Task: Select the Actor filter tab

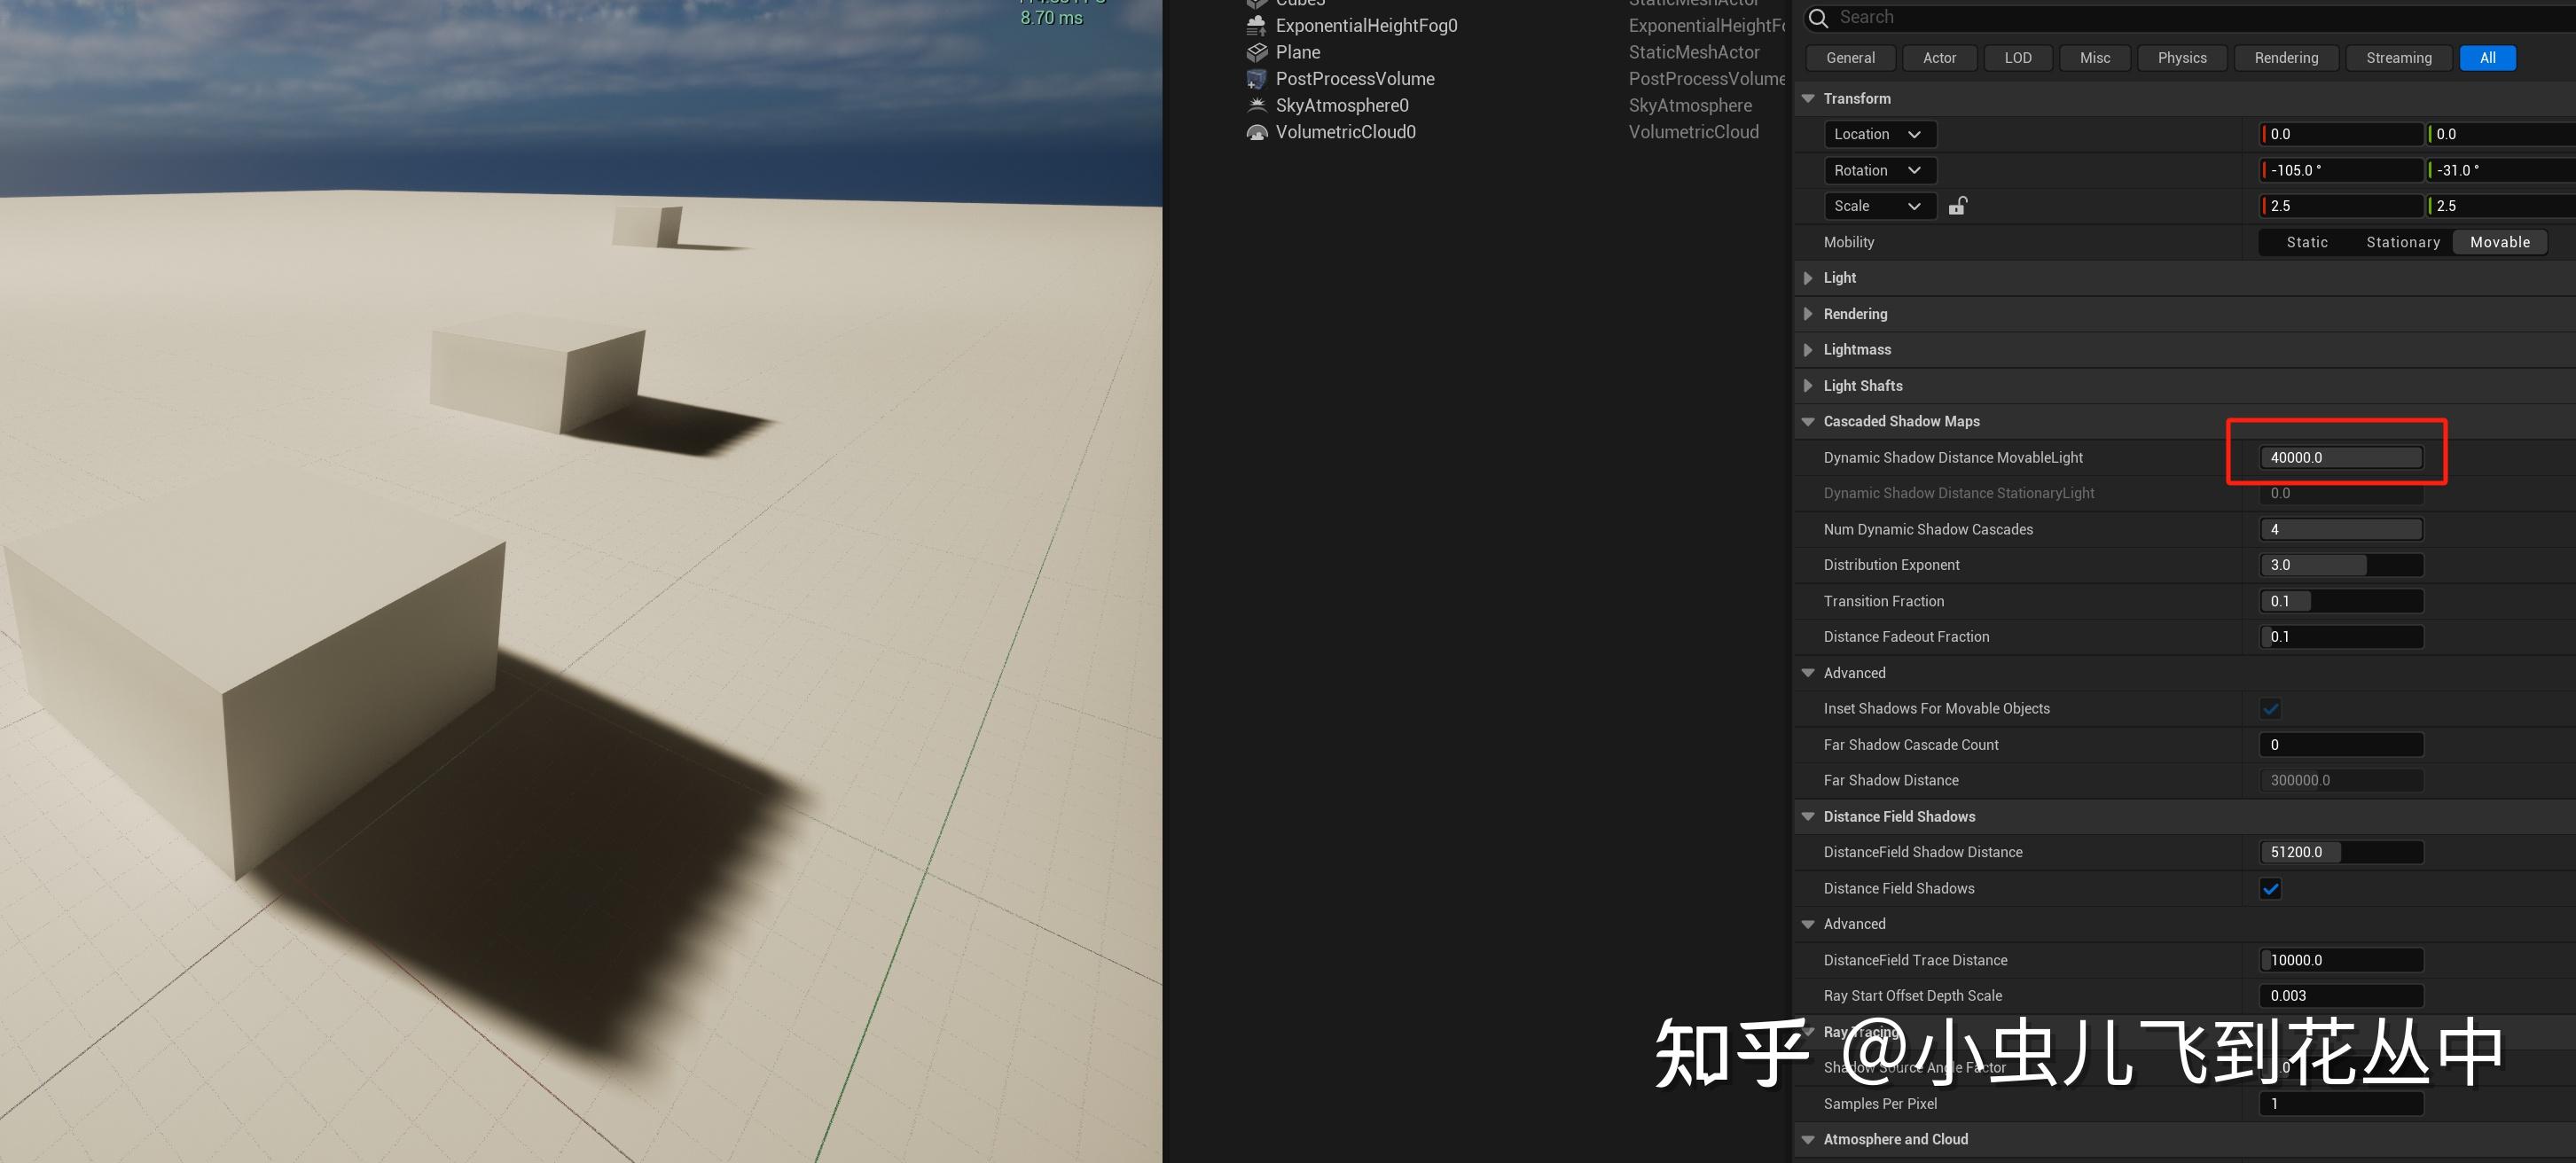Action: 1939,58
